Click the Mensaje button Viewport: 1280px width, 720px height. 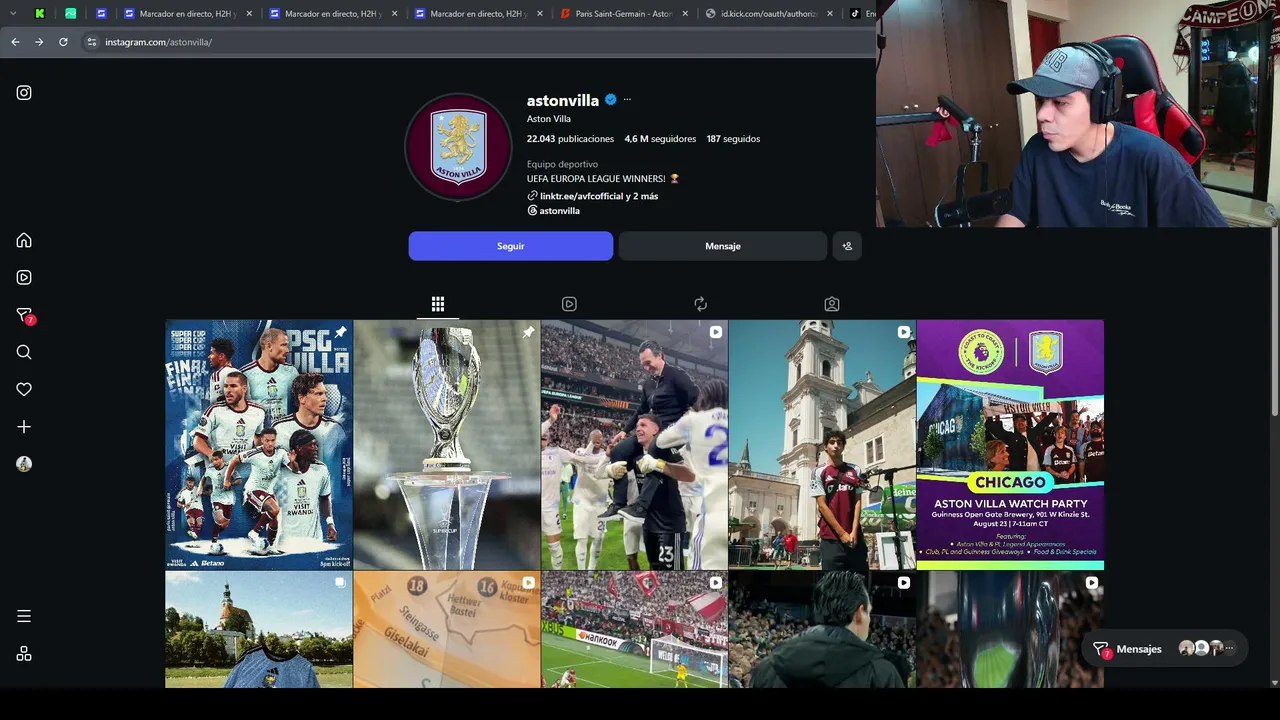[x=723, y=246]
